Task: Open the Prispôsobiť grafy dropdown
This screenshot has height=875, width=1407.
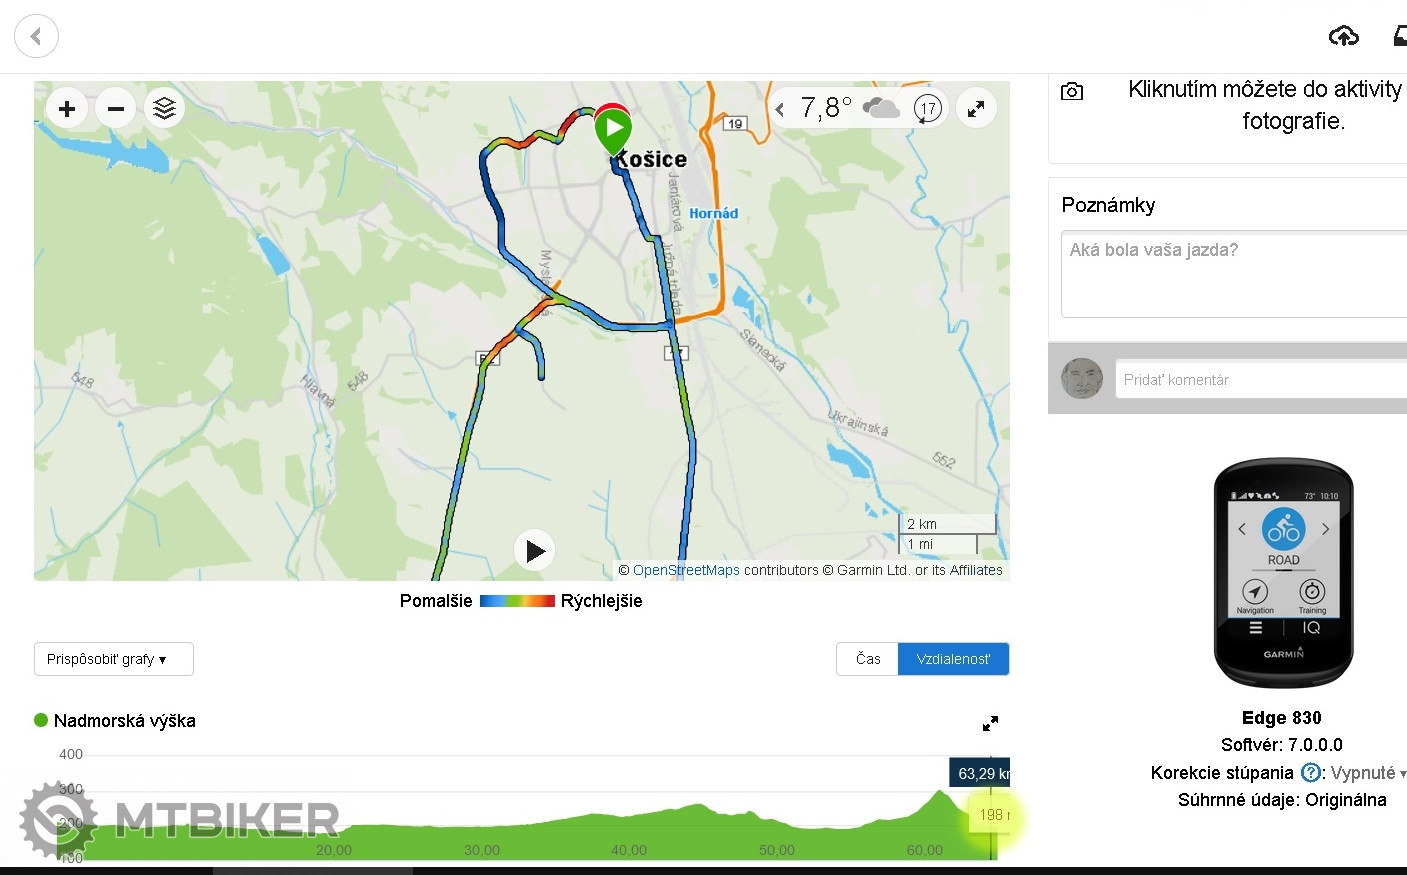Action: 113,659
